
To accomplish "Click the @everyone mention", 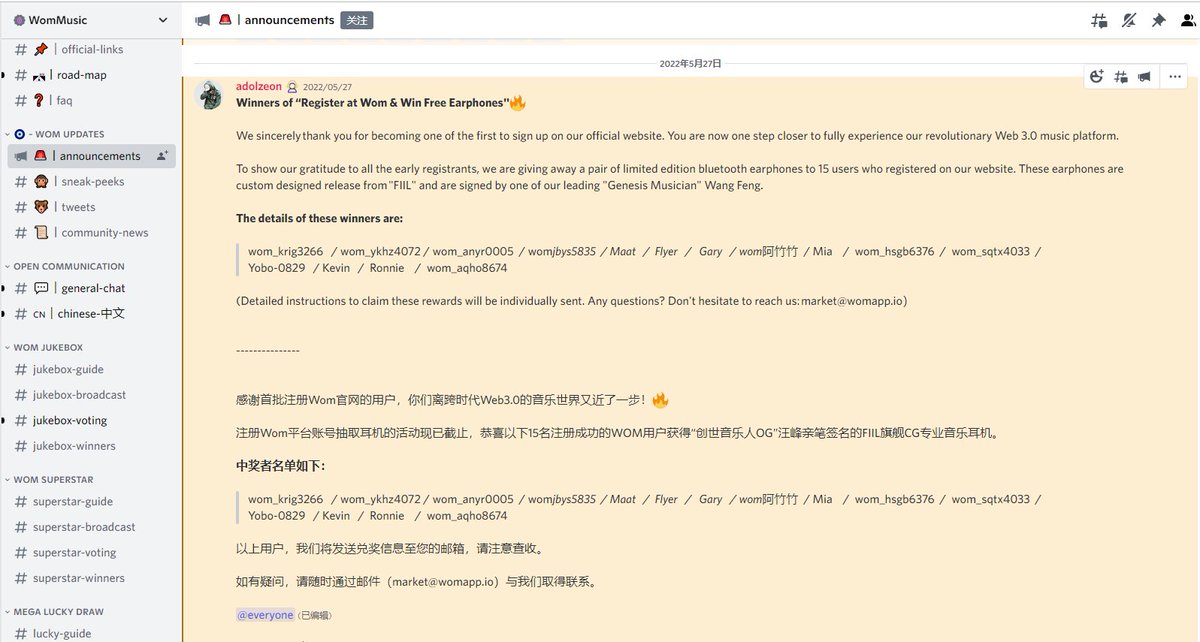I will (x=265, y=615).
